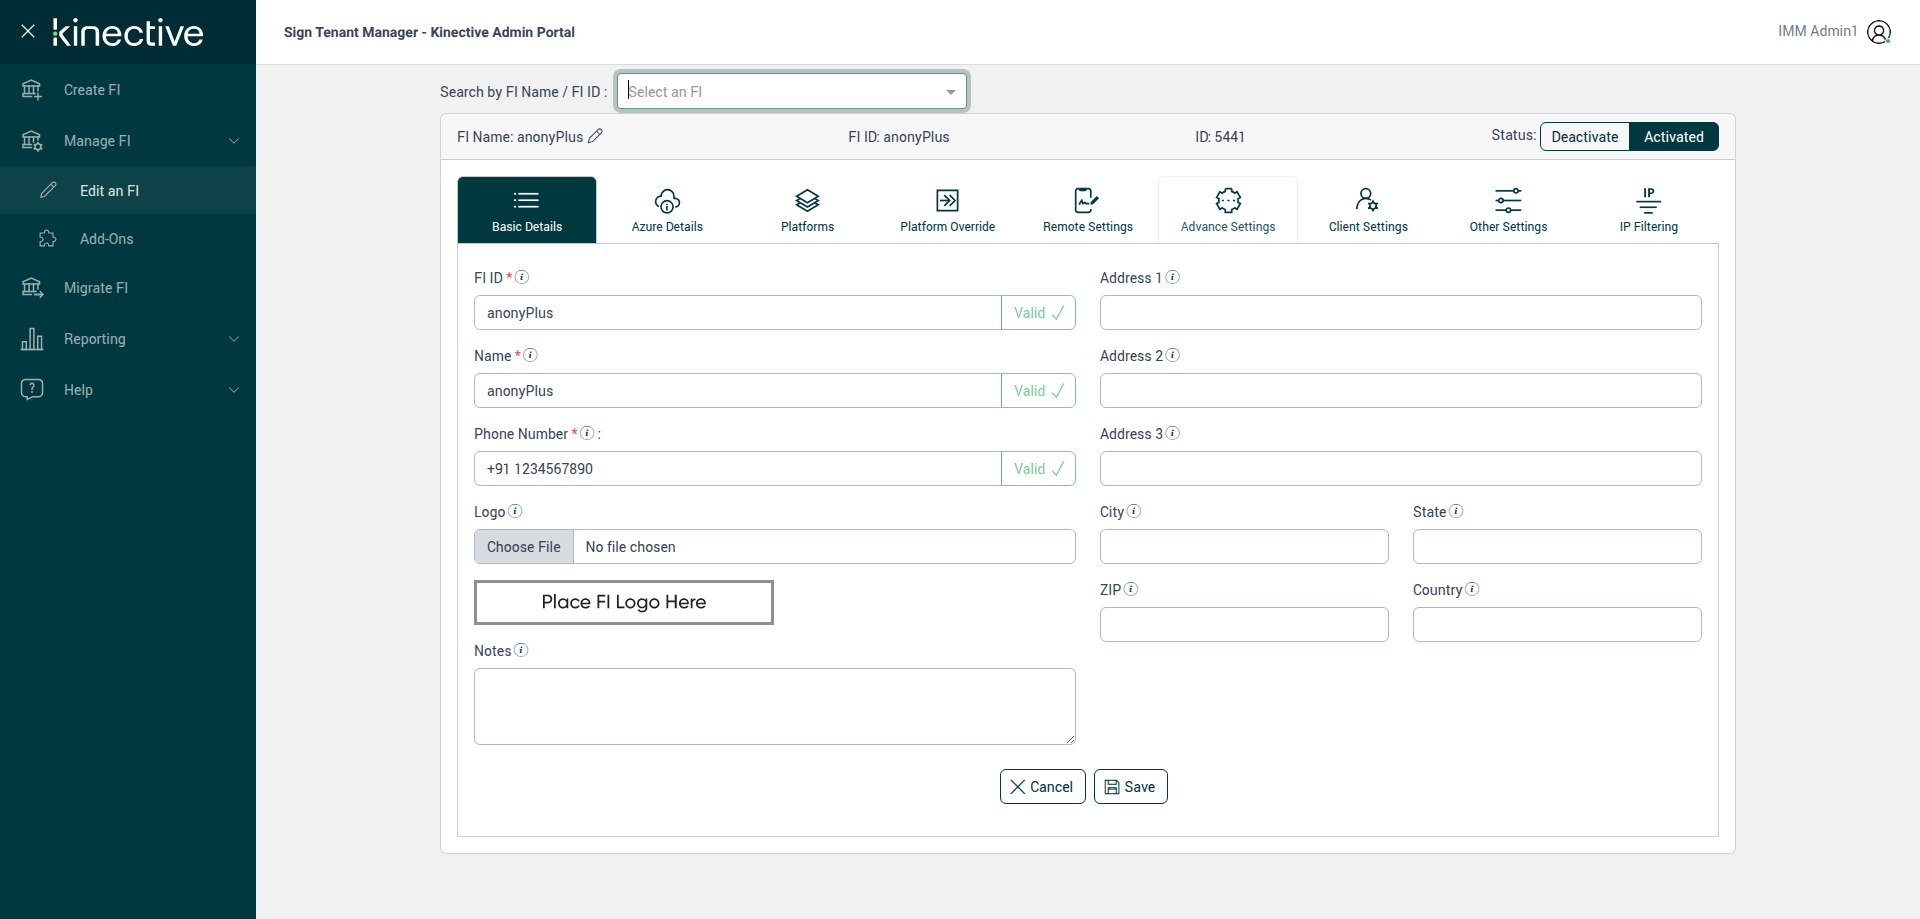The height and width of the screenshot is (919, 1920).
Task: Open the Basic Details tab
Action: (527, 210)
